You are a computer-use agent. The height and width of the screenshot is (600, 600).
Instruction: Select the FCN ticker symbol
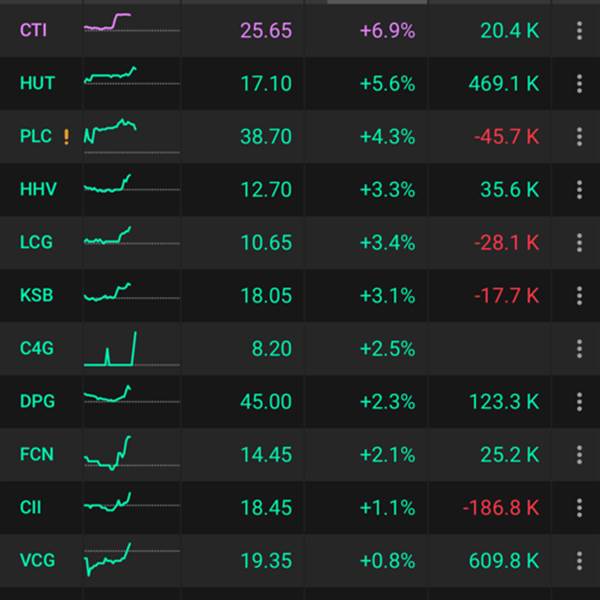pyautogui.click(x=37, y=455)
